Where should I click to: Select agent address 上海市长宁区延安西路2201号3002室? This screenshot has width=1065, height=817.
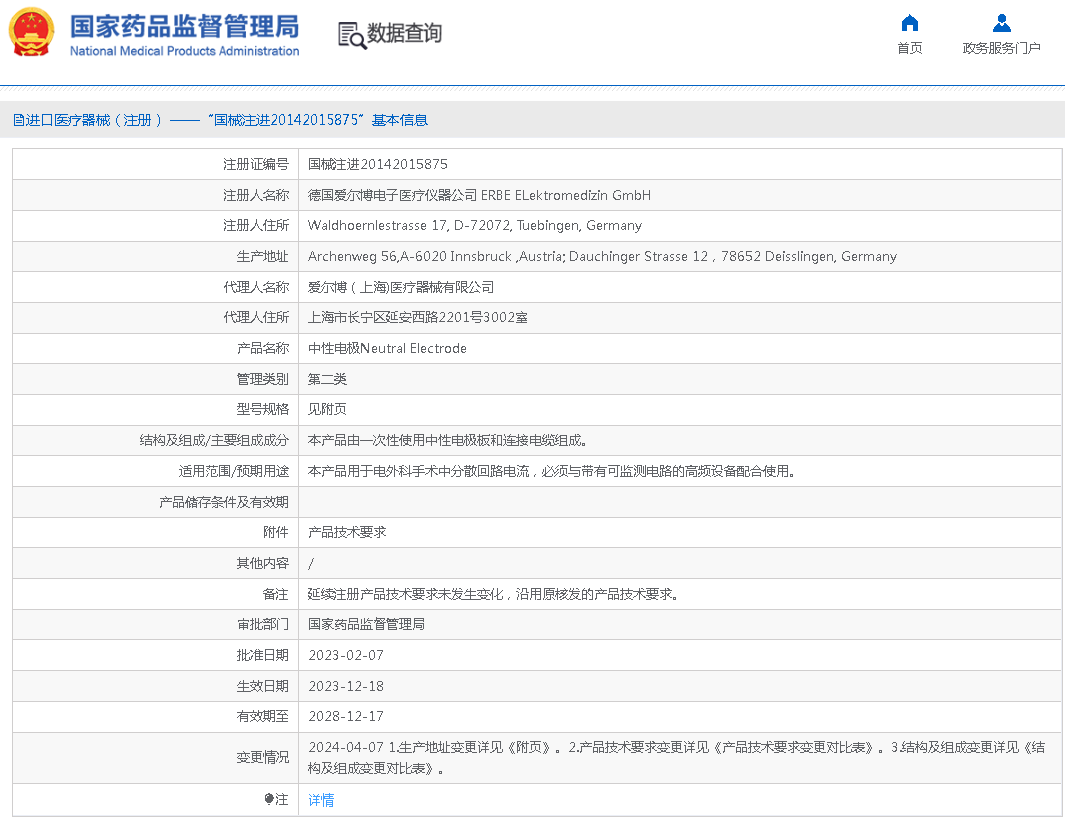point(418,318)
